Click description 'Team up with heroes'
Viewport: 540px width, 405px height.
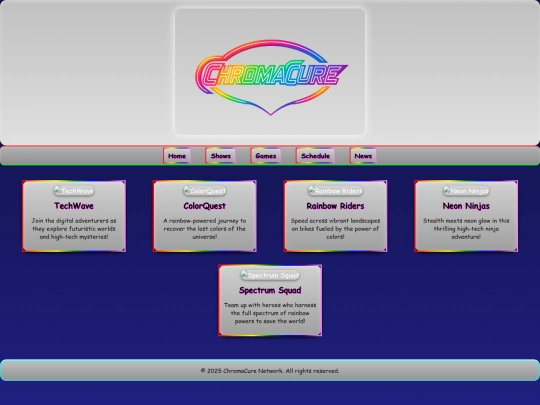click(x=270, y=313)
